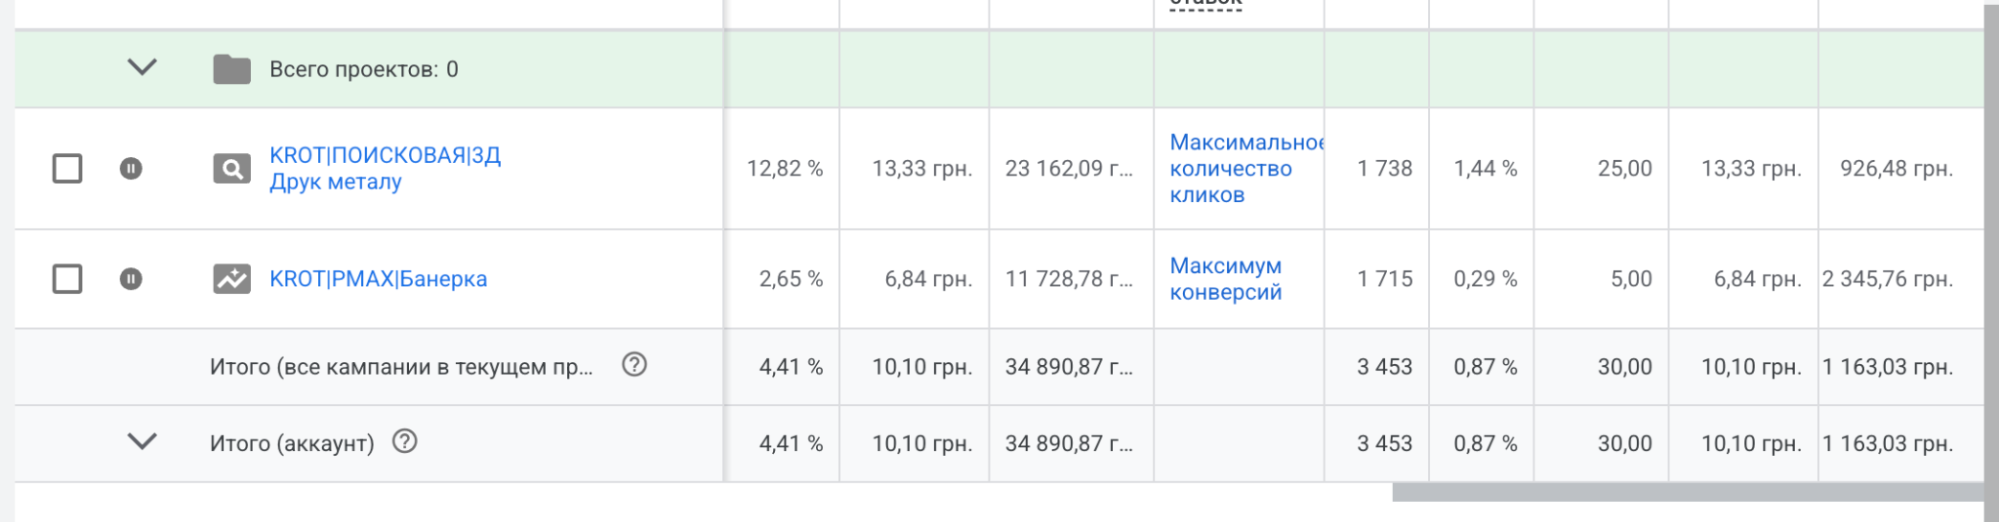Image resolution: width=1999 pixels, height=523 pixels.
Task: Click the Итого (все кампании в текущем пр… label
Action: (x=401, y=367)
